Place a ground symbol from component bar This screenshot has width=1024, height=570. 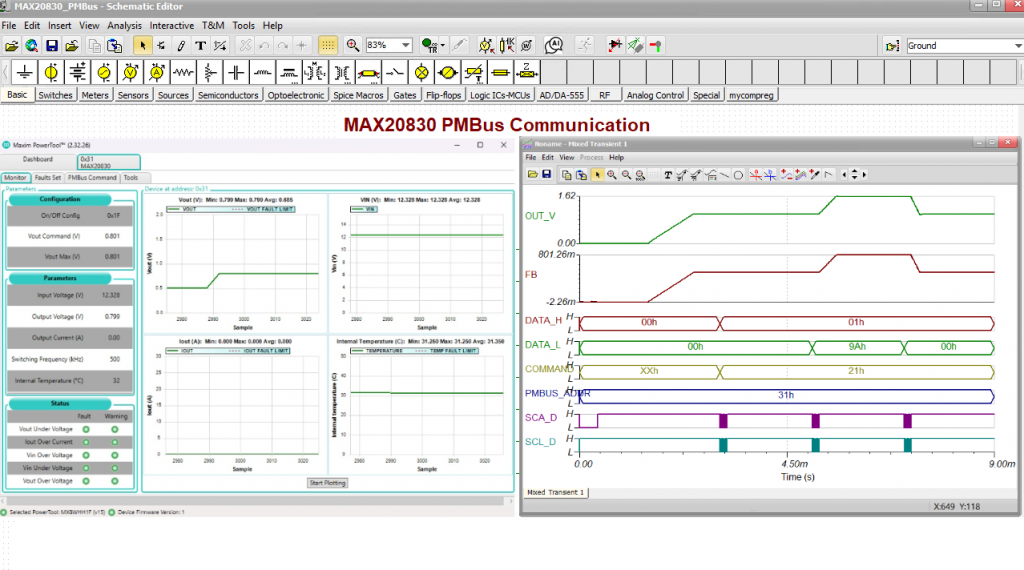click(x=24, y=73)
